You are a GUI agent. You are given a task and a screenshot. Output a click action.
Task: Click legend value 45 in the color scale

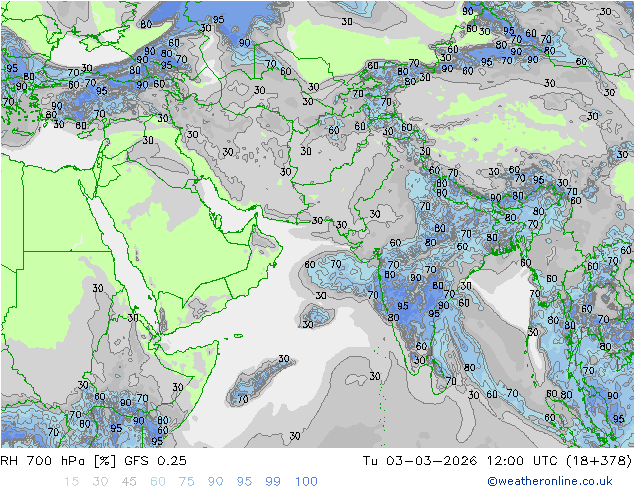click(x=129, y=482)
